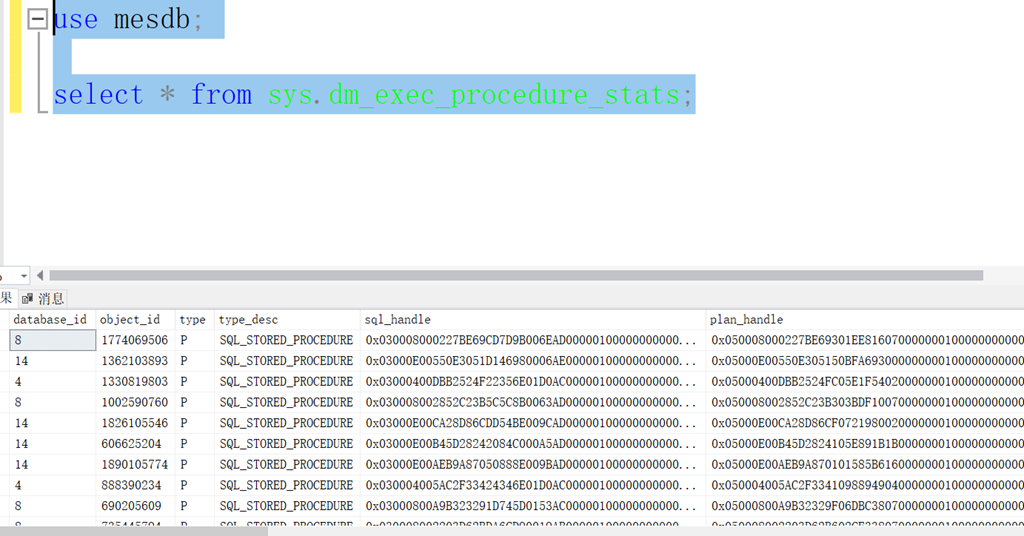Collapse the SQL code block outline toggle

tap(38, 19)
